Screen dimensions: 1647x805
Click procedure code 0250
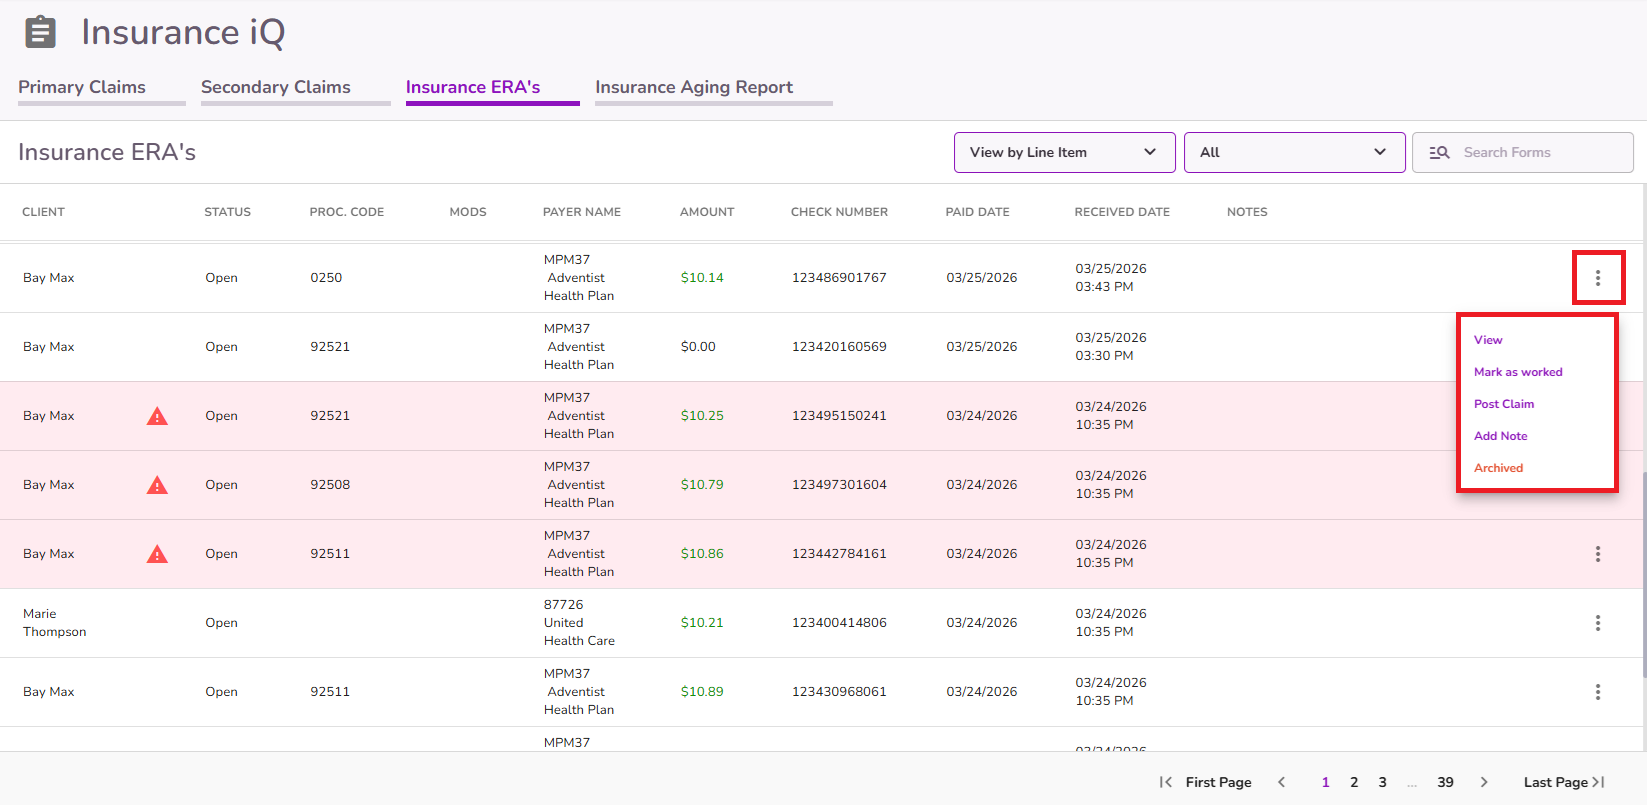(326, 278)
